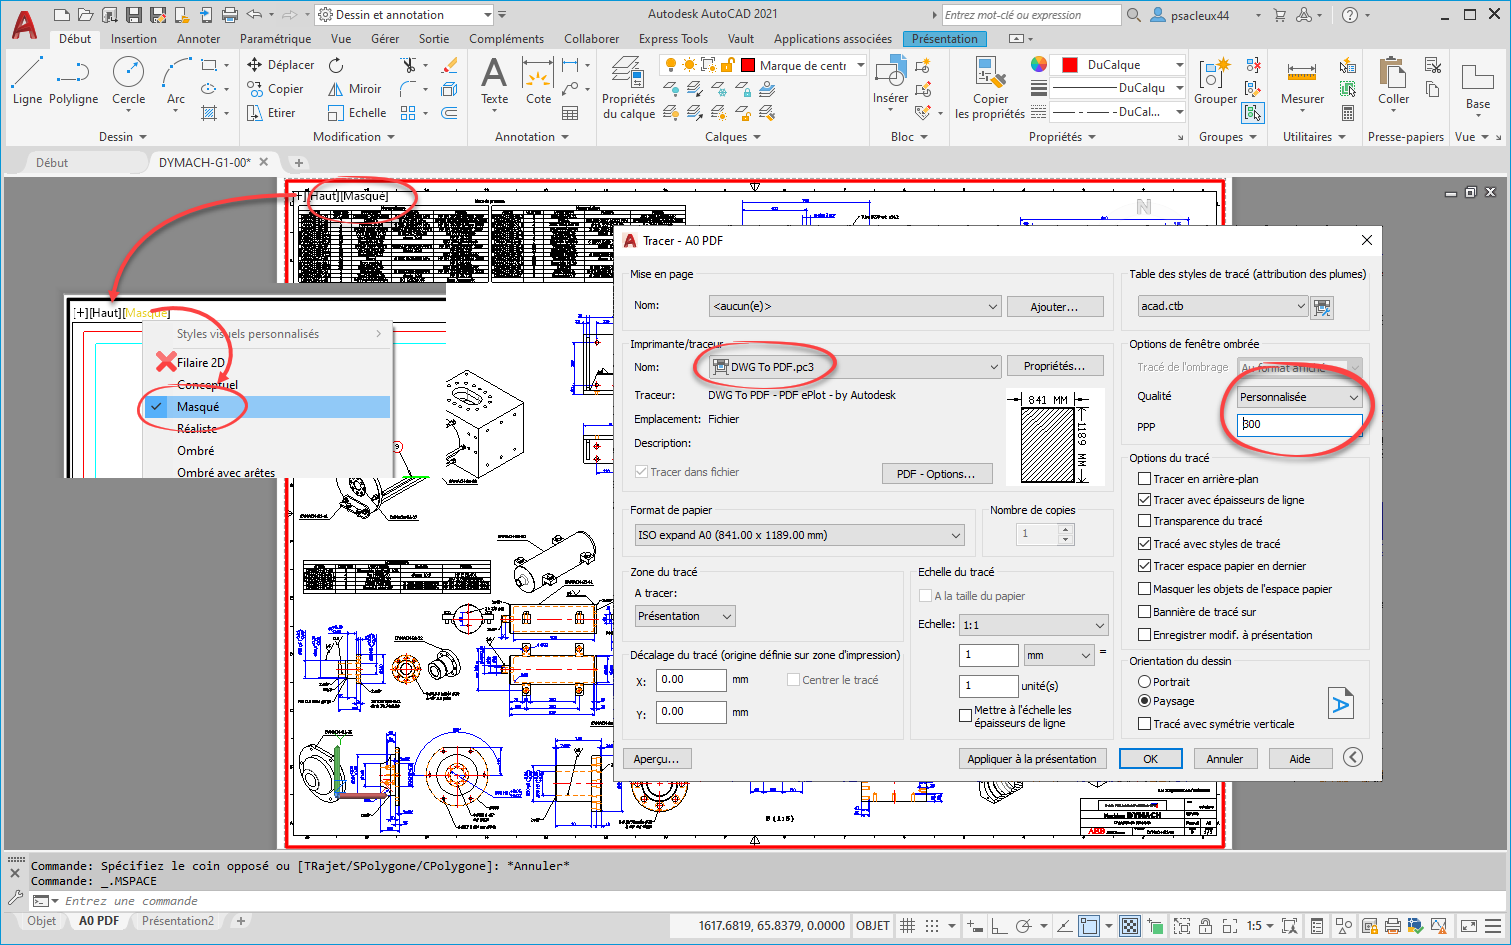Click the search magnifier icon
The height and width of the screenshot is (945, 1511).
[1133, 15]
